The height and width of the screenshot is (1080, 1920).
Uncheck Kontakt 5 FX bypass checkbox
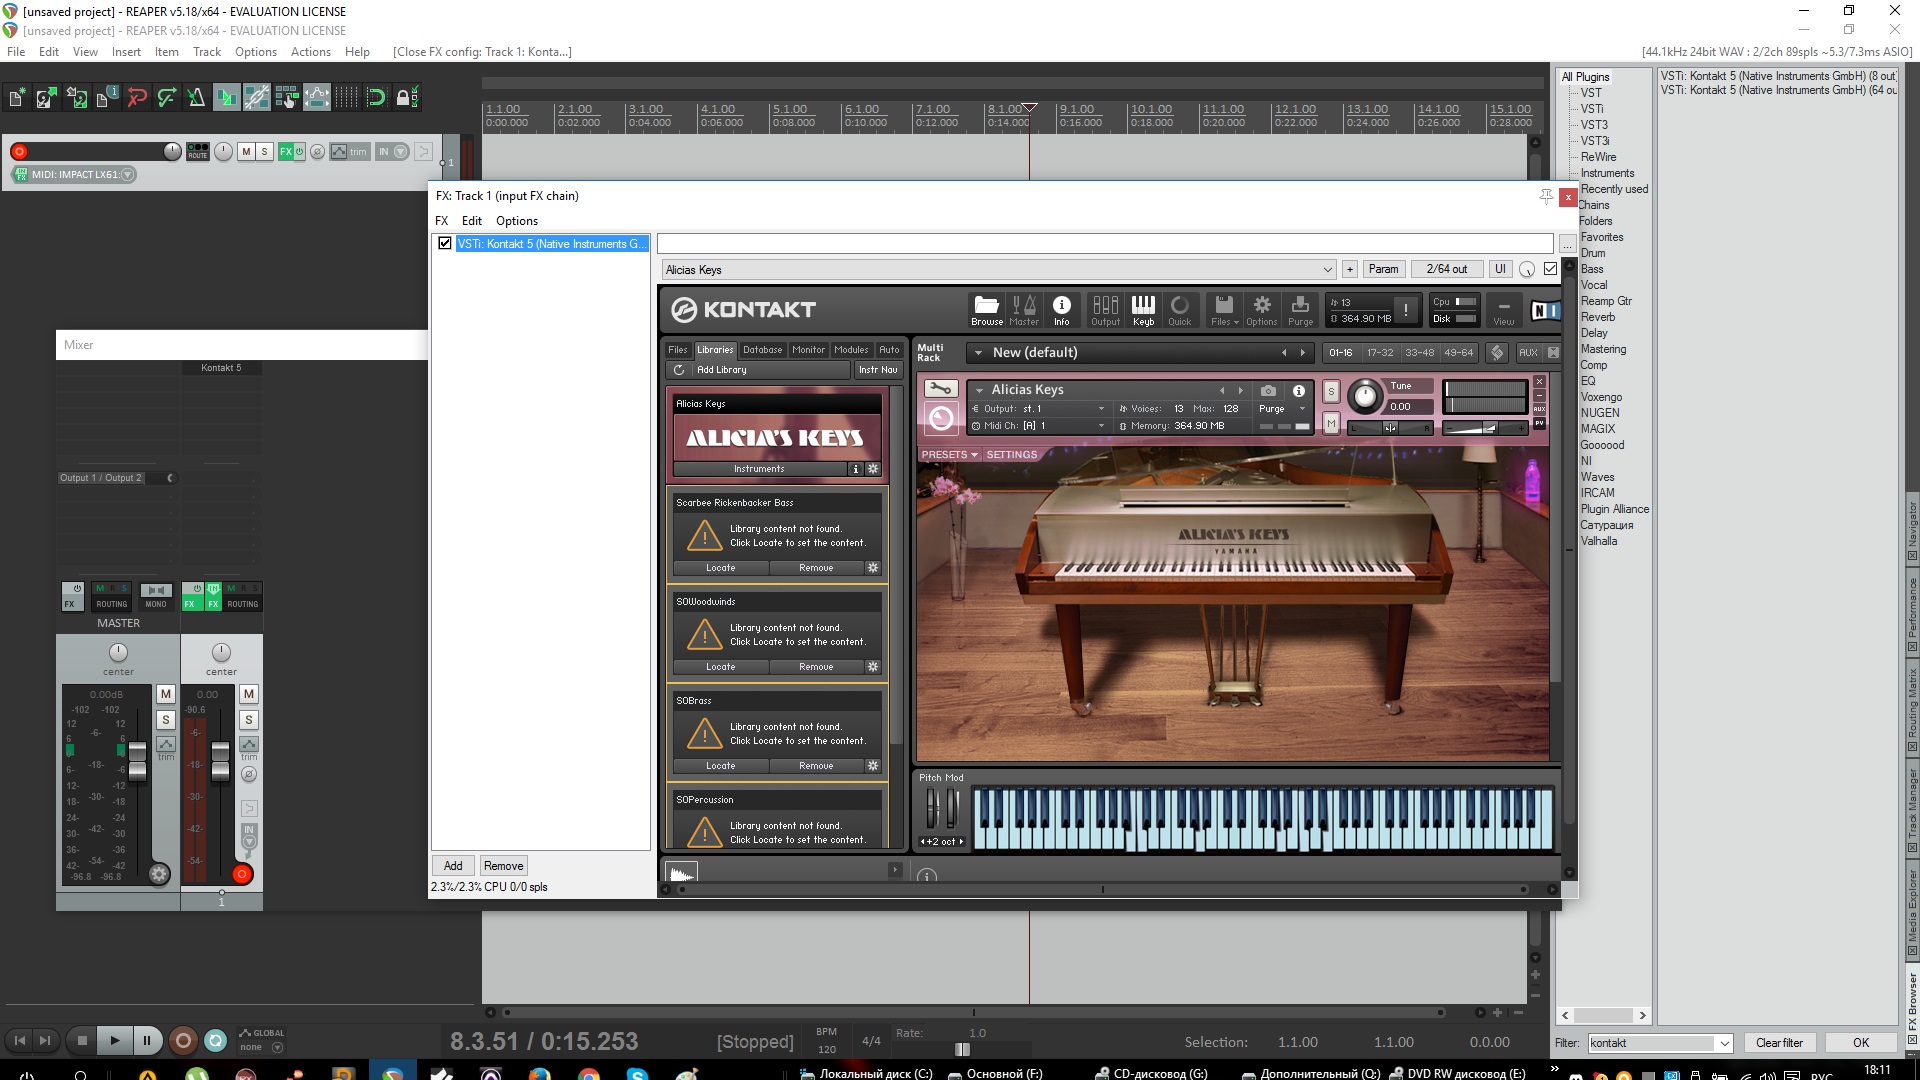tap(445, 243)
